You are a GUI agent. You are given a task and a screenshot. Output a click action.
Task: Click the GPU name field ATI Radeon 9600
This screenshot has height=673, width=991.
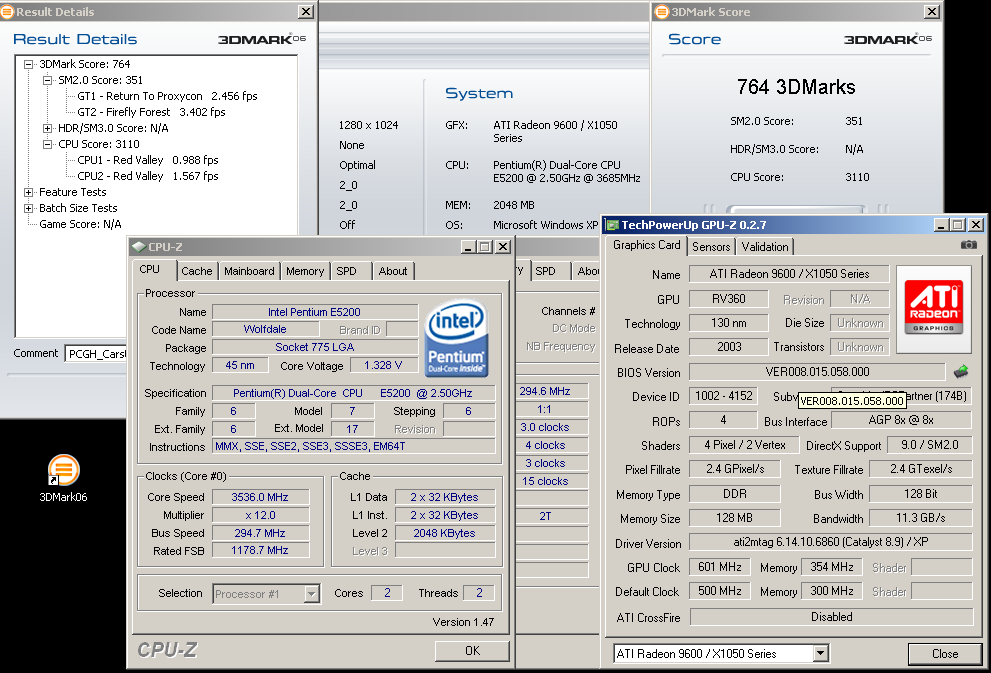tap(789, 274)
